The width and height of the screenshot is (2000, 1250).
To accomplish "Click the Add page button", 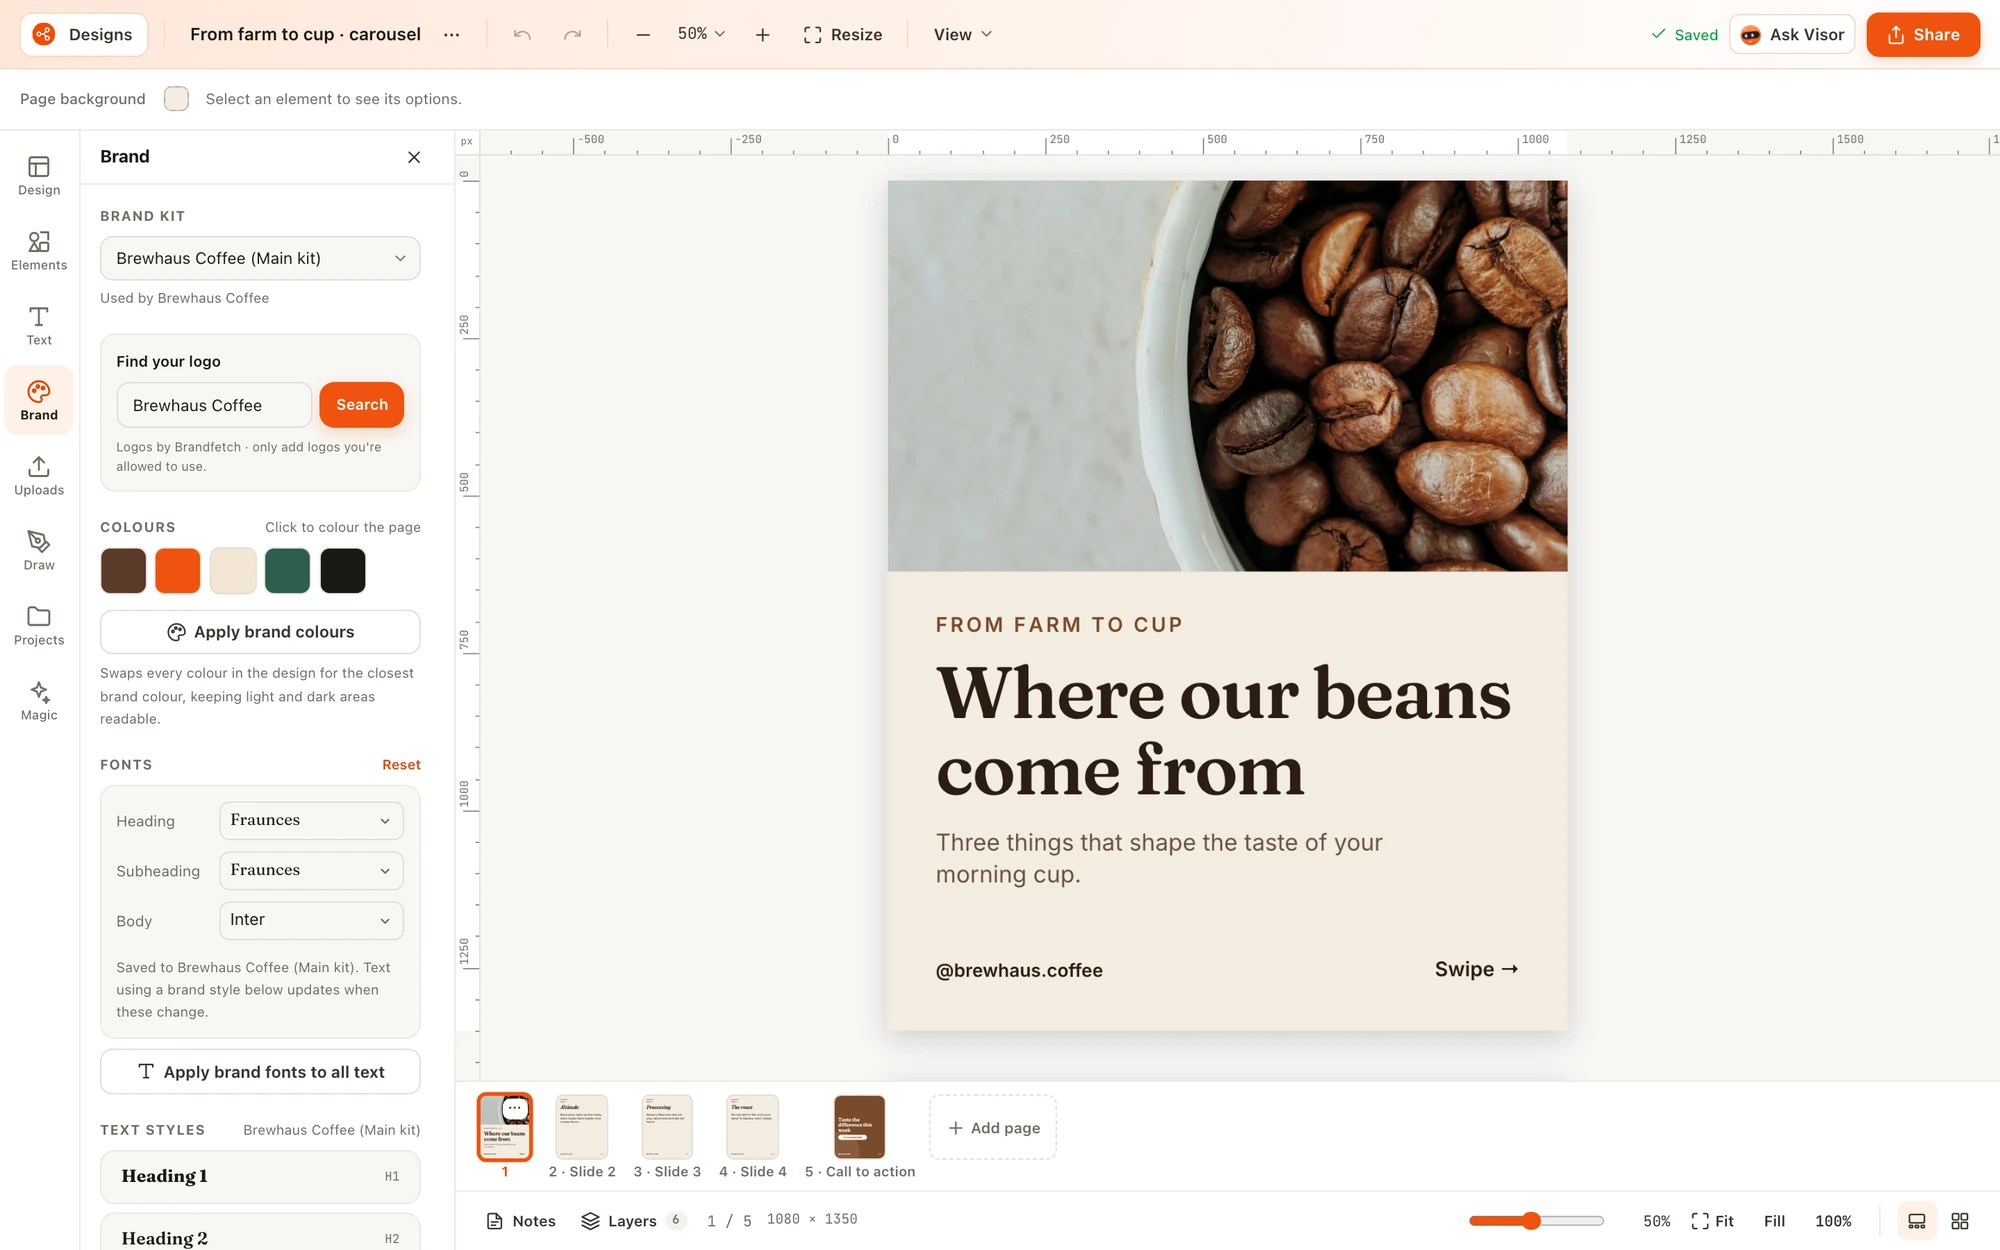I will click(x=993, y=1128).
